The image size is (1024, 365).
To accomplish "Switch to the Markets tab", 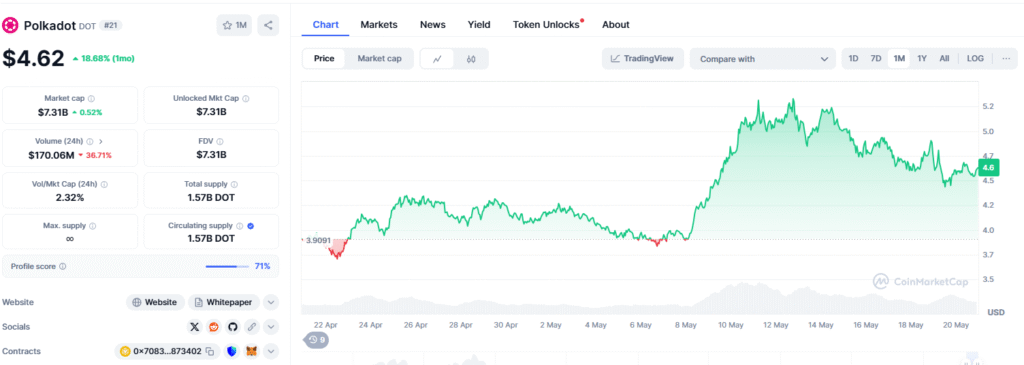I will (x=379, y=25).
